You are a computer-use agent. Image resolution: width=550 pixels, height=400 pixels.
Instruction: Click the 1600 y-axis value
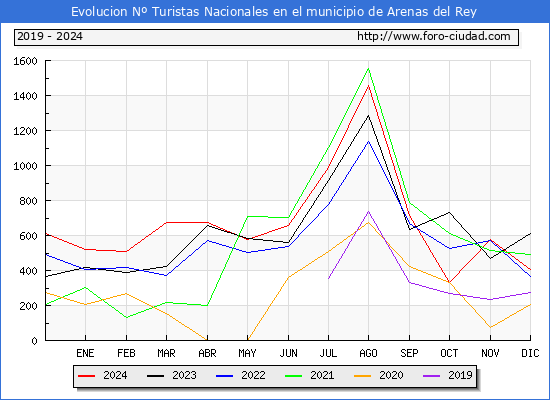coord(25,61)
